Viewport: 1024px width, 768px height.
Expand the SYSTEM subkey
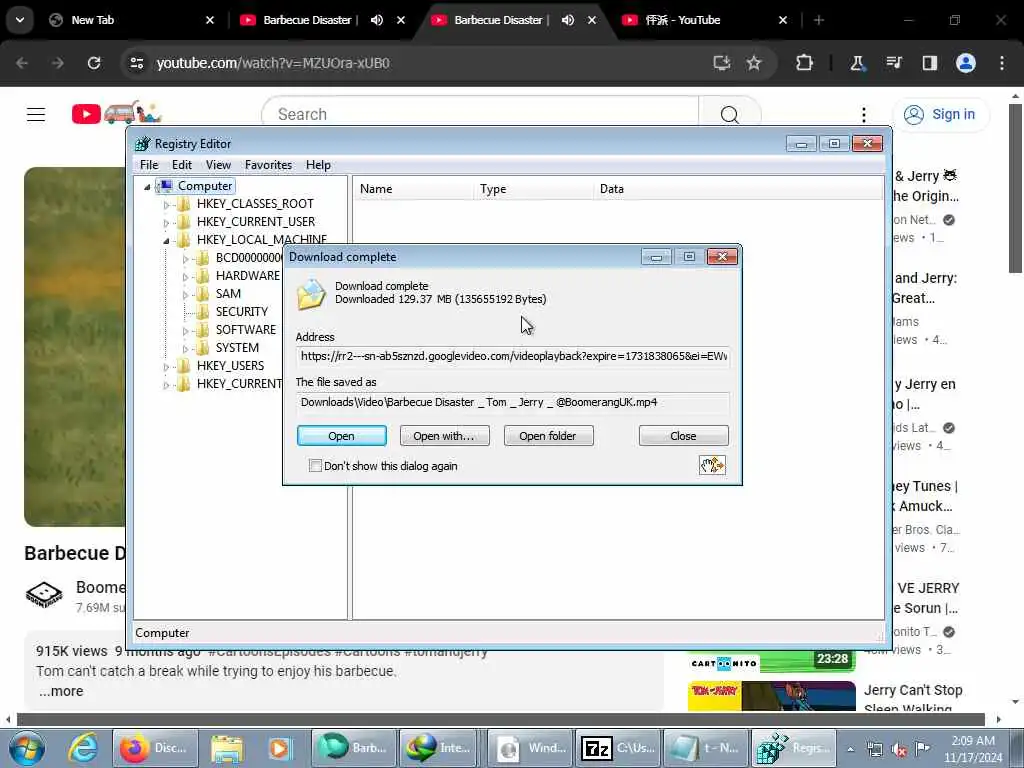pos(185,349)
